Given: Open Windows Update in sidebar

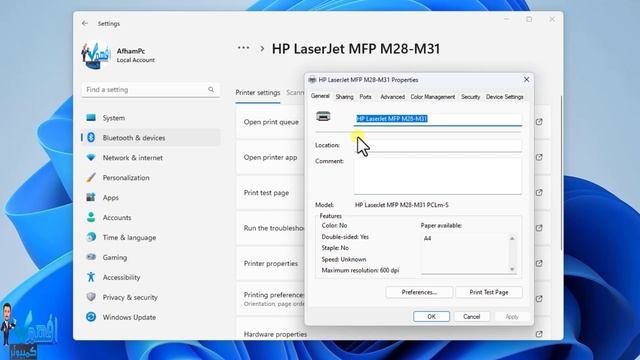Looking at the screenshot, I should point(151,317).
